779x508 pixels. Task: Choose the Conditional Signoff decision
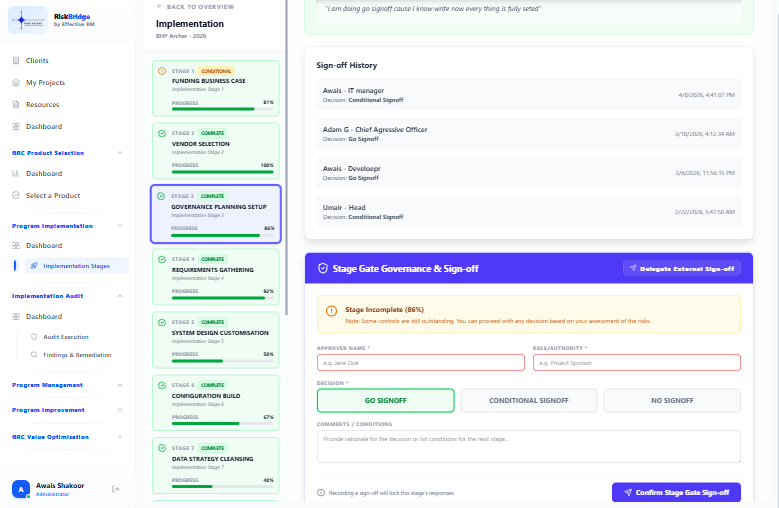coord(529,400)
